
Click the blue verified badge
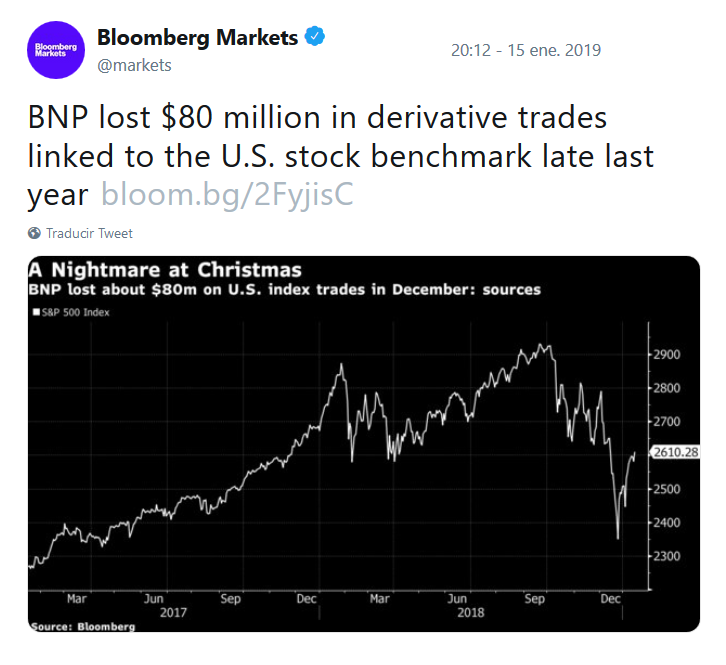click(x=315, y=38)
